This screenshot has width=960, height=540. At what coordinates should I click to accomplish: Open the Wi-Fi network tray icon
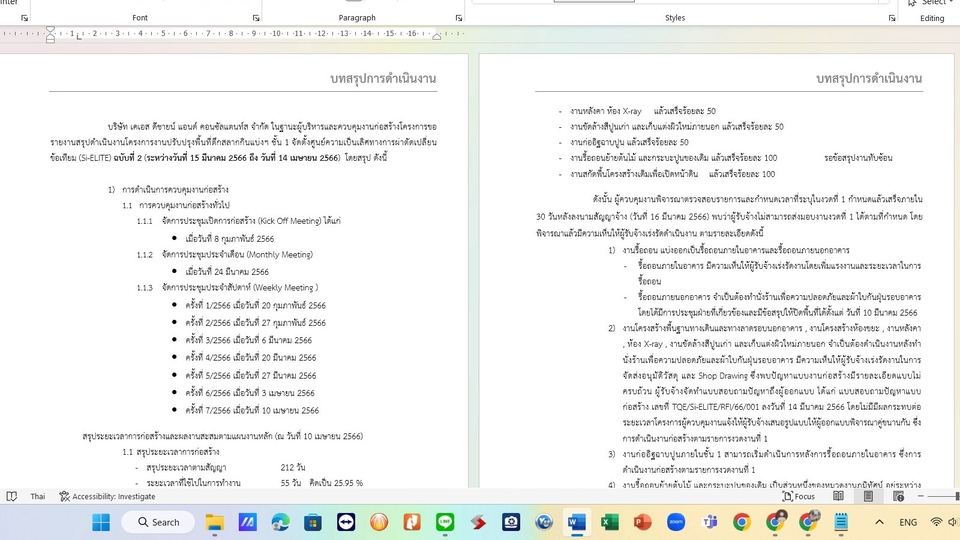pos(936,522)
